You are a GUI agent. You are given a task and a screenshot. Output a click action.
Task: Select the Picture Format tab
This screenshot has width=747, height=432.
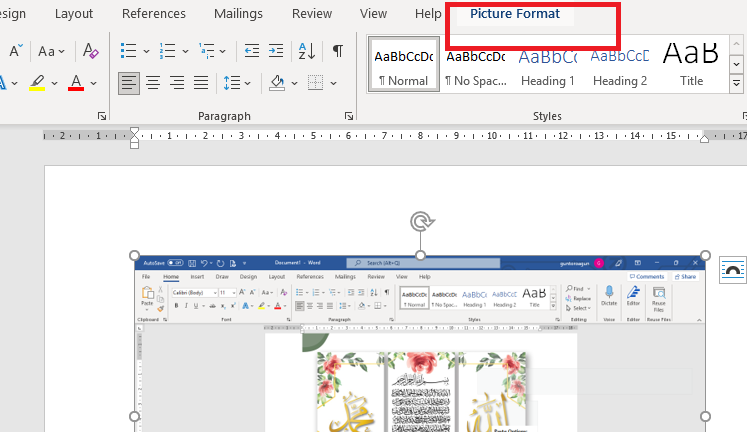click(515, 14)
